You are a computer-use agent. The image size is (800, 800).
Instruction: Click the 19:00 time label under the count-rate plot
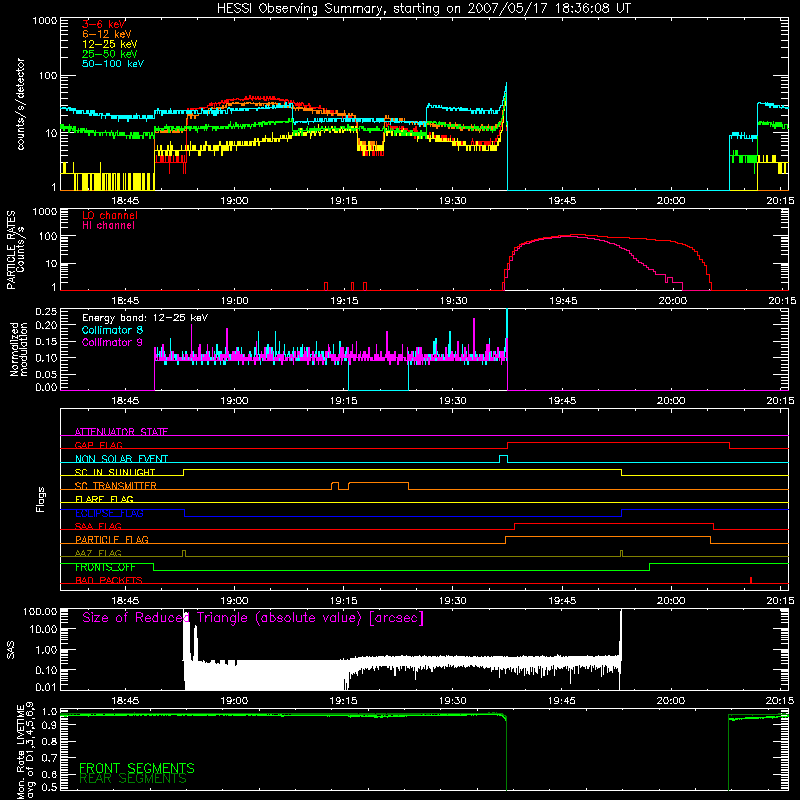(234, 201)
